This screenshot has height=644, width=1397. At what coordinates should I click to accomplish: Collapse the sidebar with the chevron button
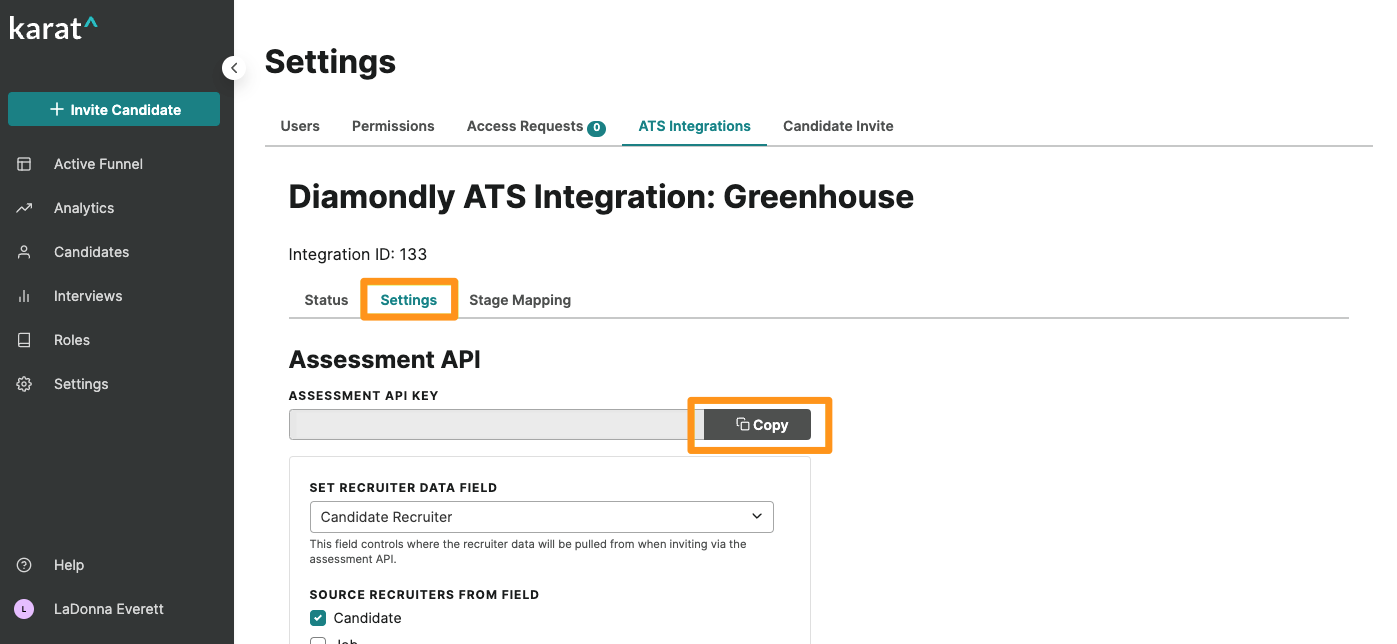pyautogui.click(x=234, y=68)
